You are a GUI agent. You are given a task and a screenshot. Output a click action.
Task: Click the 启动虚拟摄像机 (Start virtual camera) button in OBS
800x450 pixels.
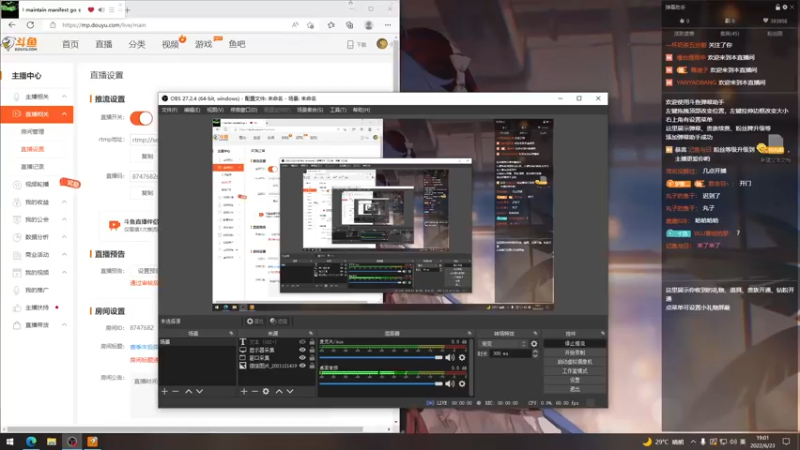[574, 362]
